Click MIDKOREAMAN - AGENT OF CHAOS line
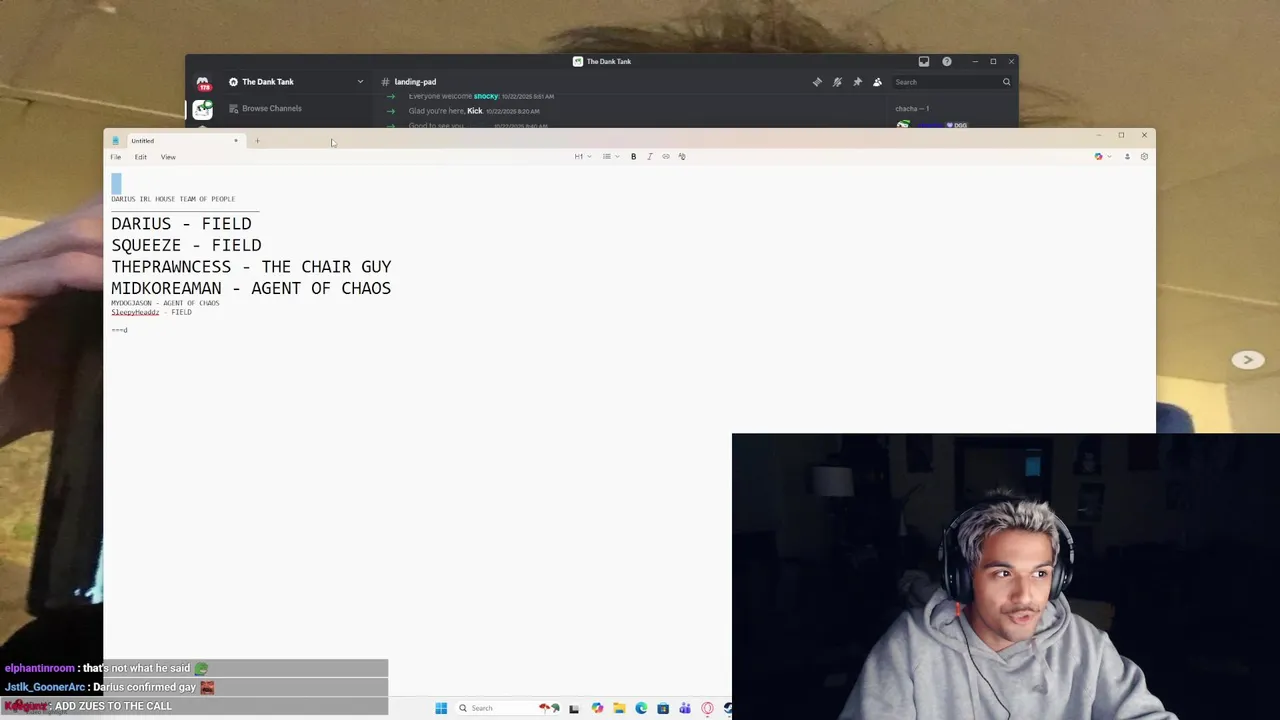Image resolution: width=1280 pixels, height=720 pixels. [x=251, y=288]
